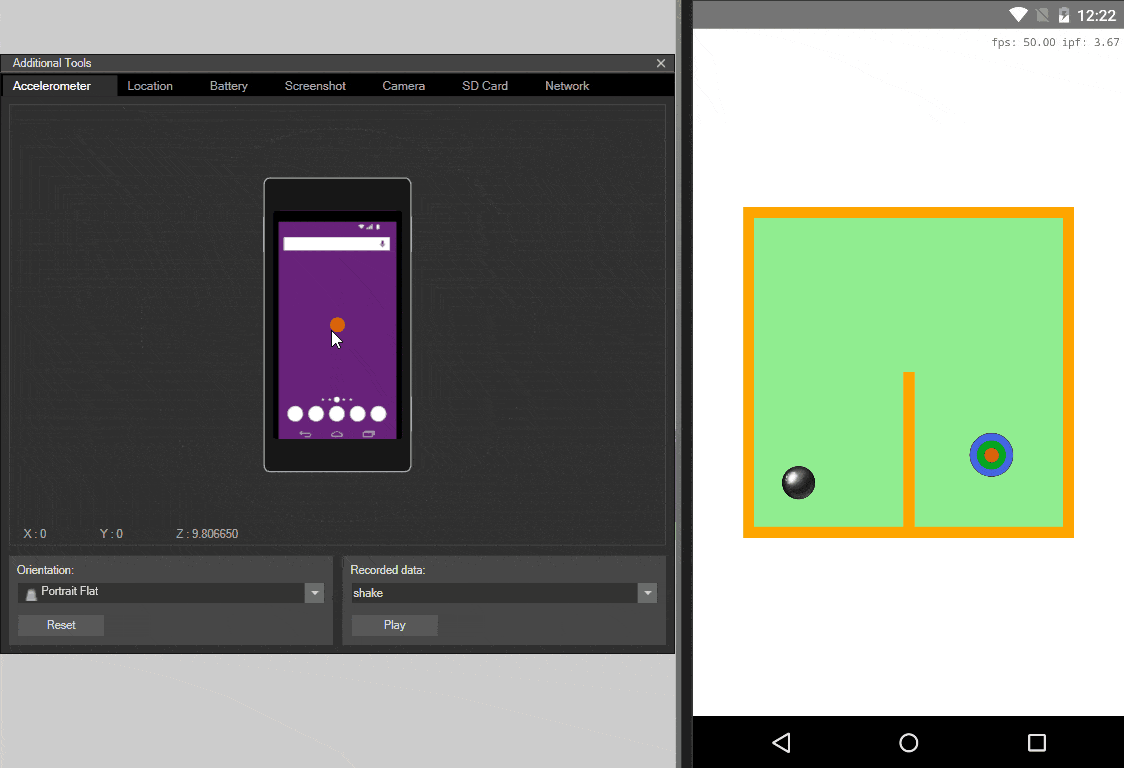Click the orange dot on the phone preview
This screenshot has width=1124, height=768.
(337, 324)
